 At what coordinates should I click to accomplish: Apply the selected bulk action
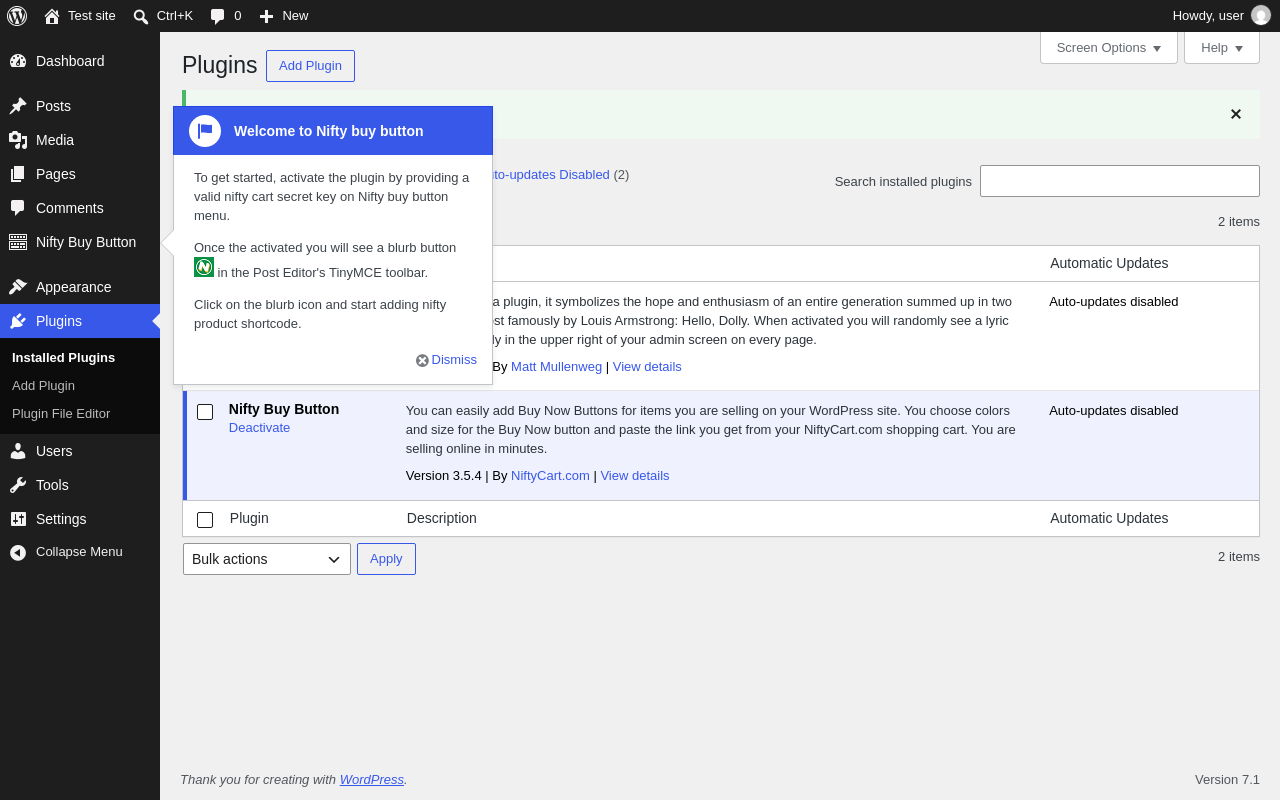(386, 559)
